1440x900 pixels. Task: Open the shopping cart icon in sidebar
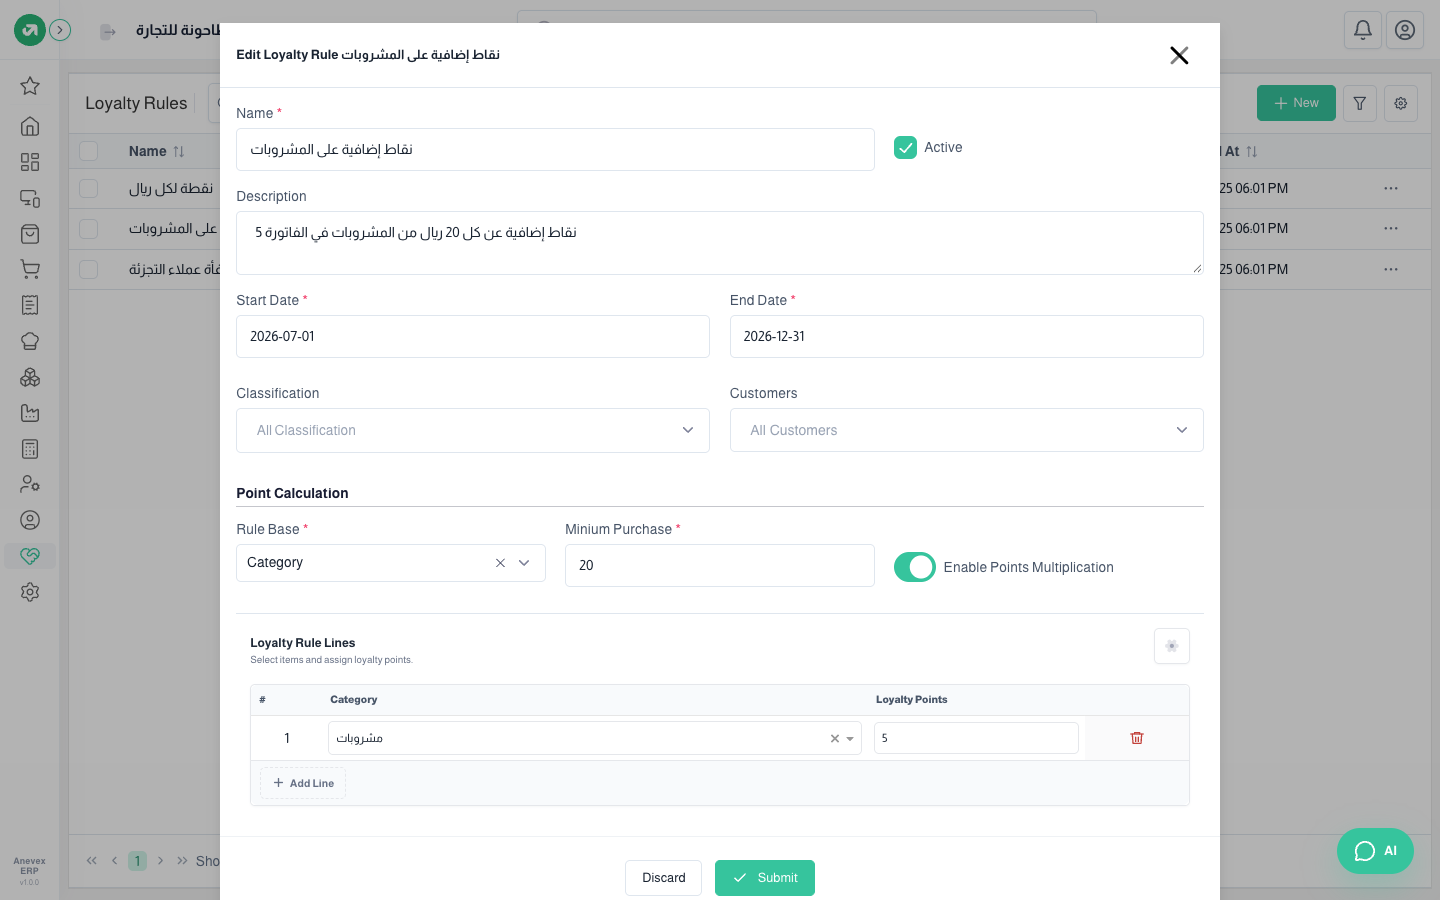pos(30,269)
